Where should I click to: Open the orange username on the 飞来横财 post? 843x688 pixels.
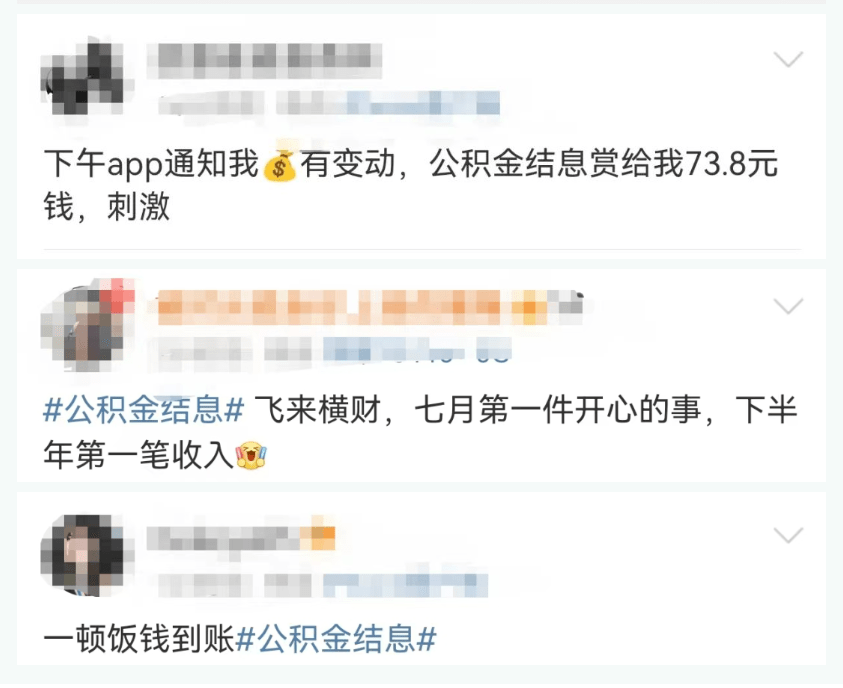332,307
